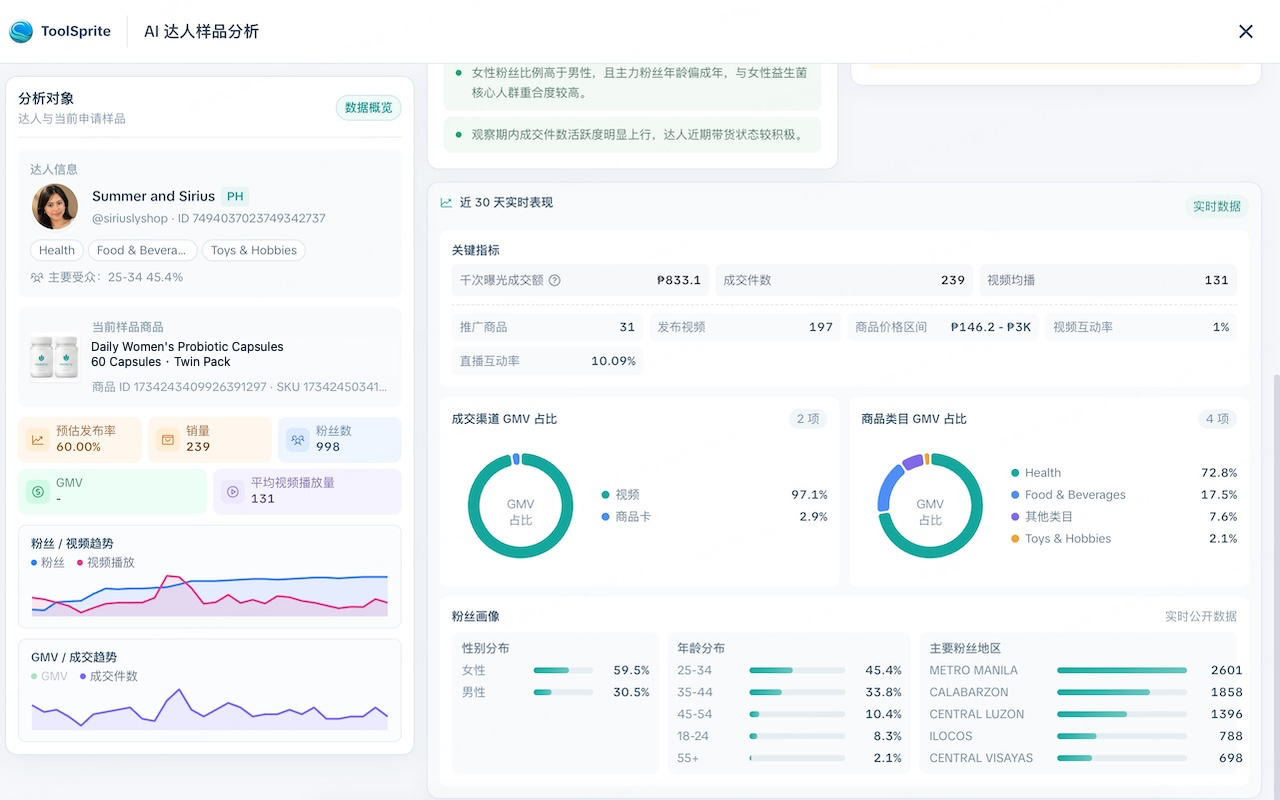Click the CALABARZON region row

[1086, 692]
